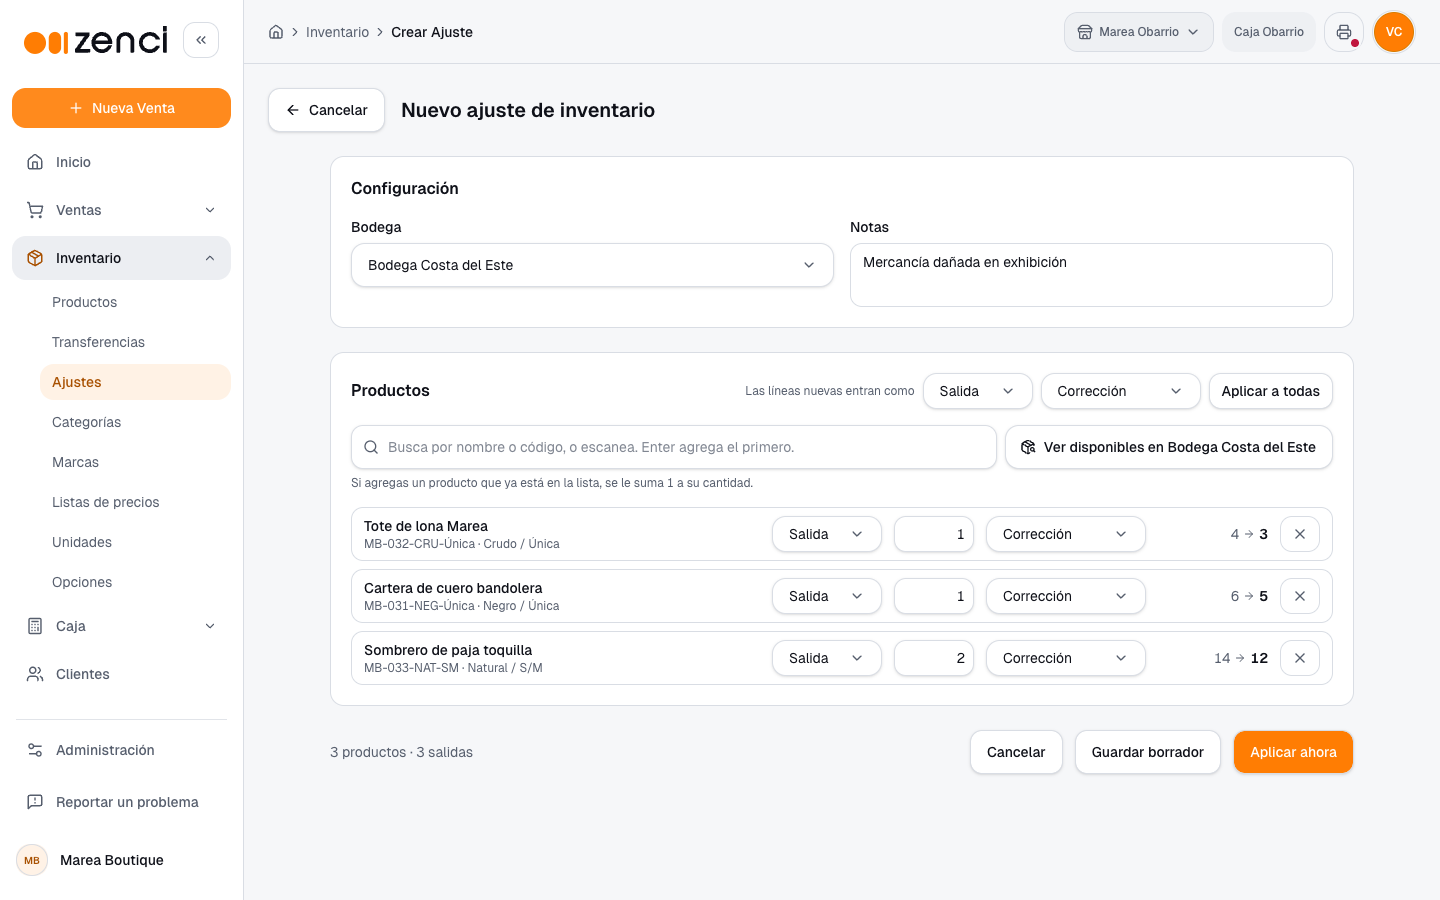Open the printer status icon
This screenshot has width=1440, height=900.
click(x=1344, y=32)
